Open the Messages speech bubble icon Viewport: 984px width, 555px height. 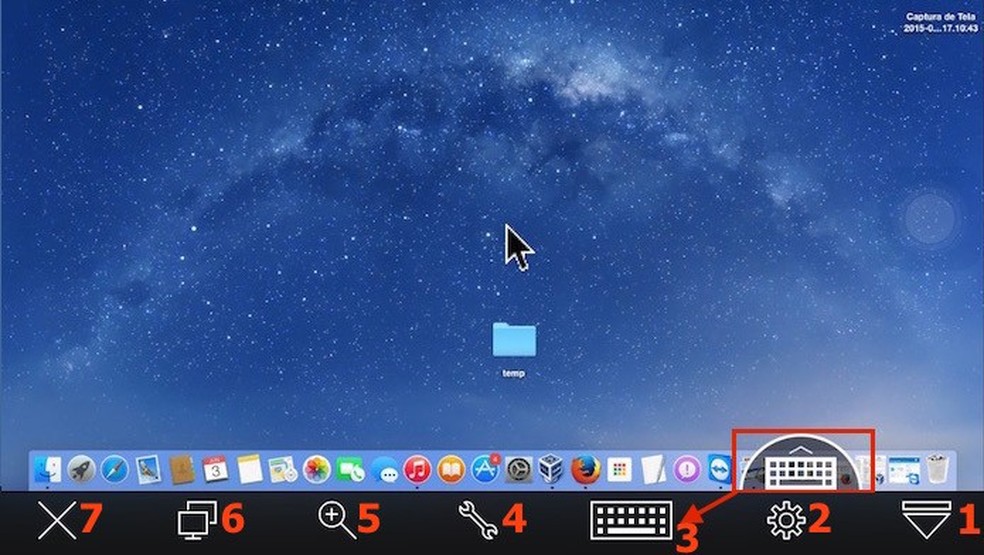click(x=384, y=470)
